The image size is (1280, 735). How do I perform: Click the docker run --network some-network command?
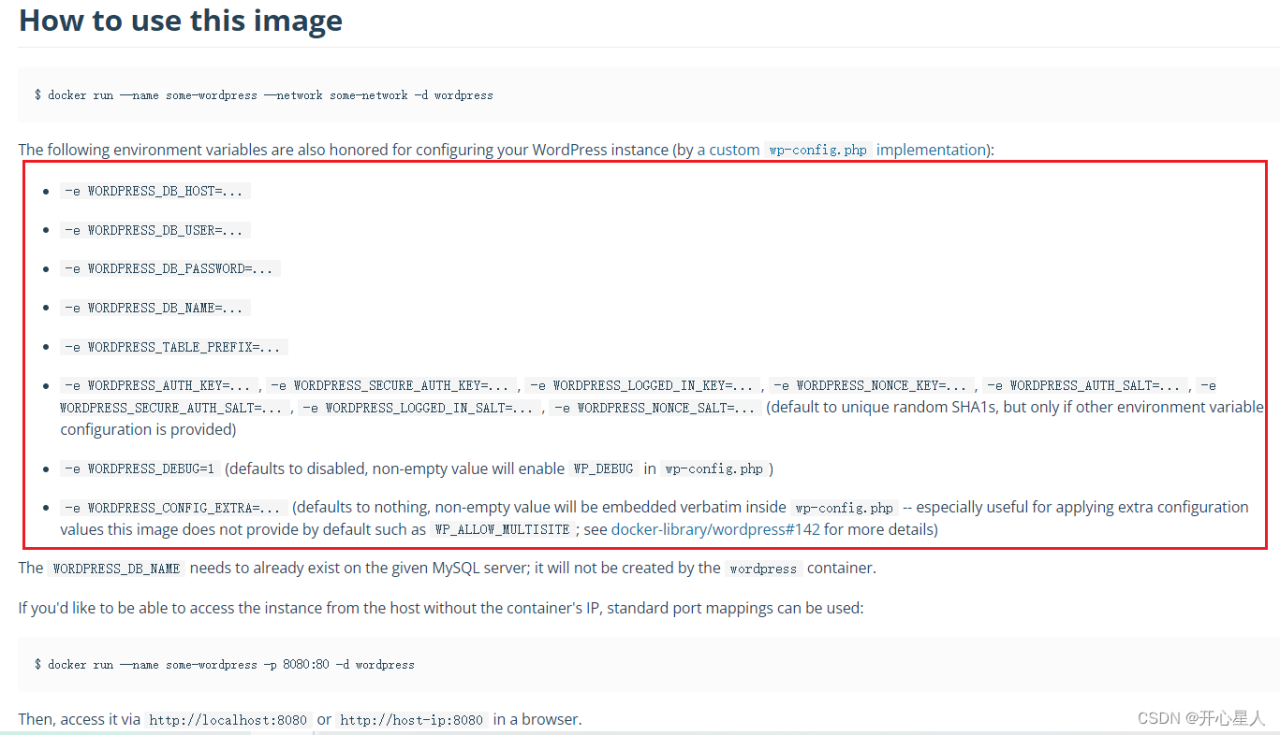tap(264, 95)
